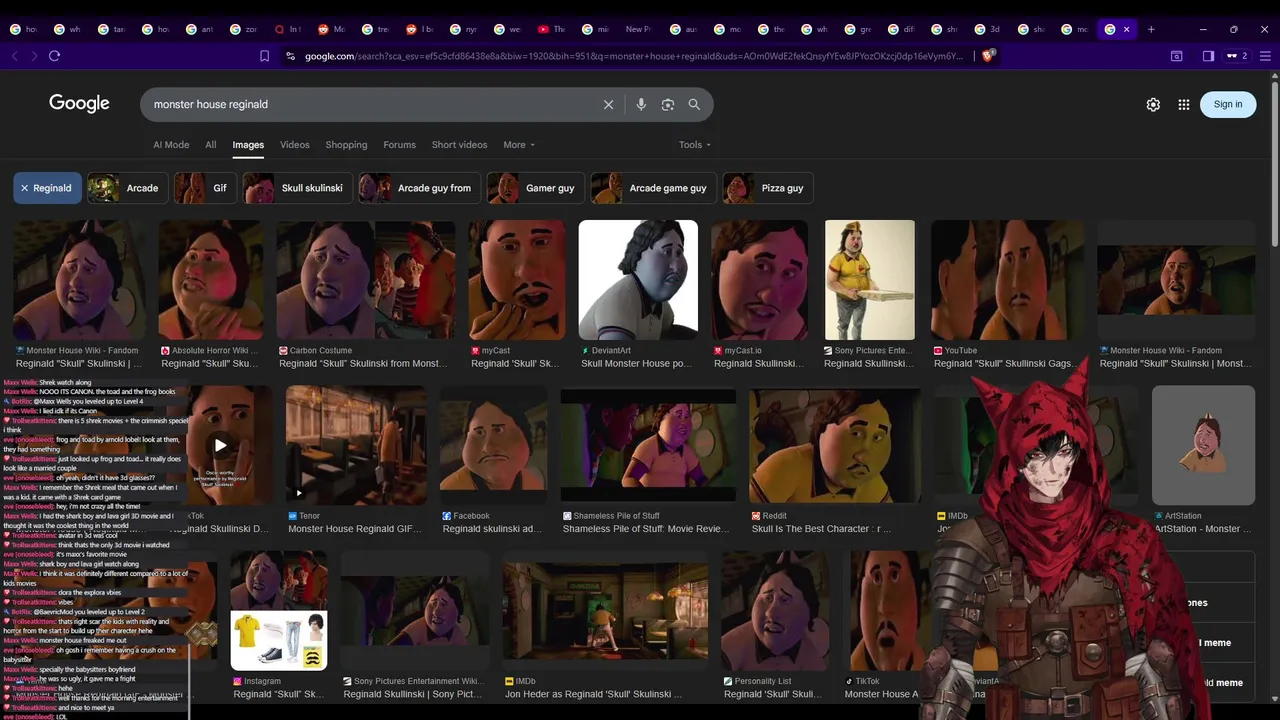The image size is (1280, 720).
Task: Open Shameless Pile of Stuff Movie Review link
Action: pos(646,529)
